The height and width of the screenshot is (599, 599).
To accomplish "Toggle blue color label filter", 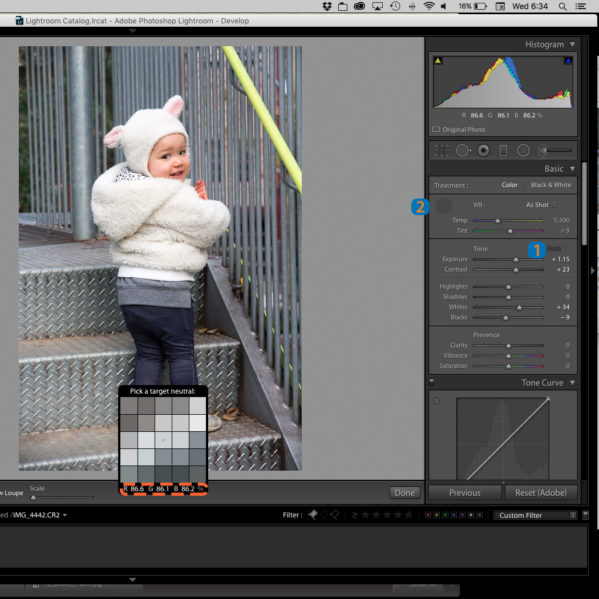I will (x=454, y=515).
